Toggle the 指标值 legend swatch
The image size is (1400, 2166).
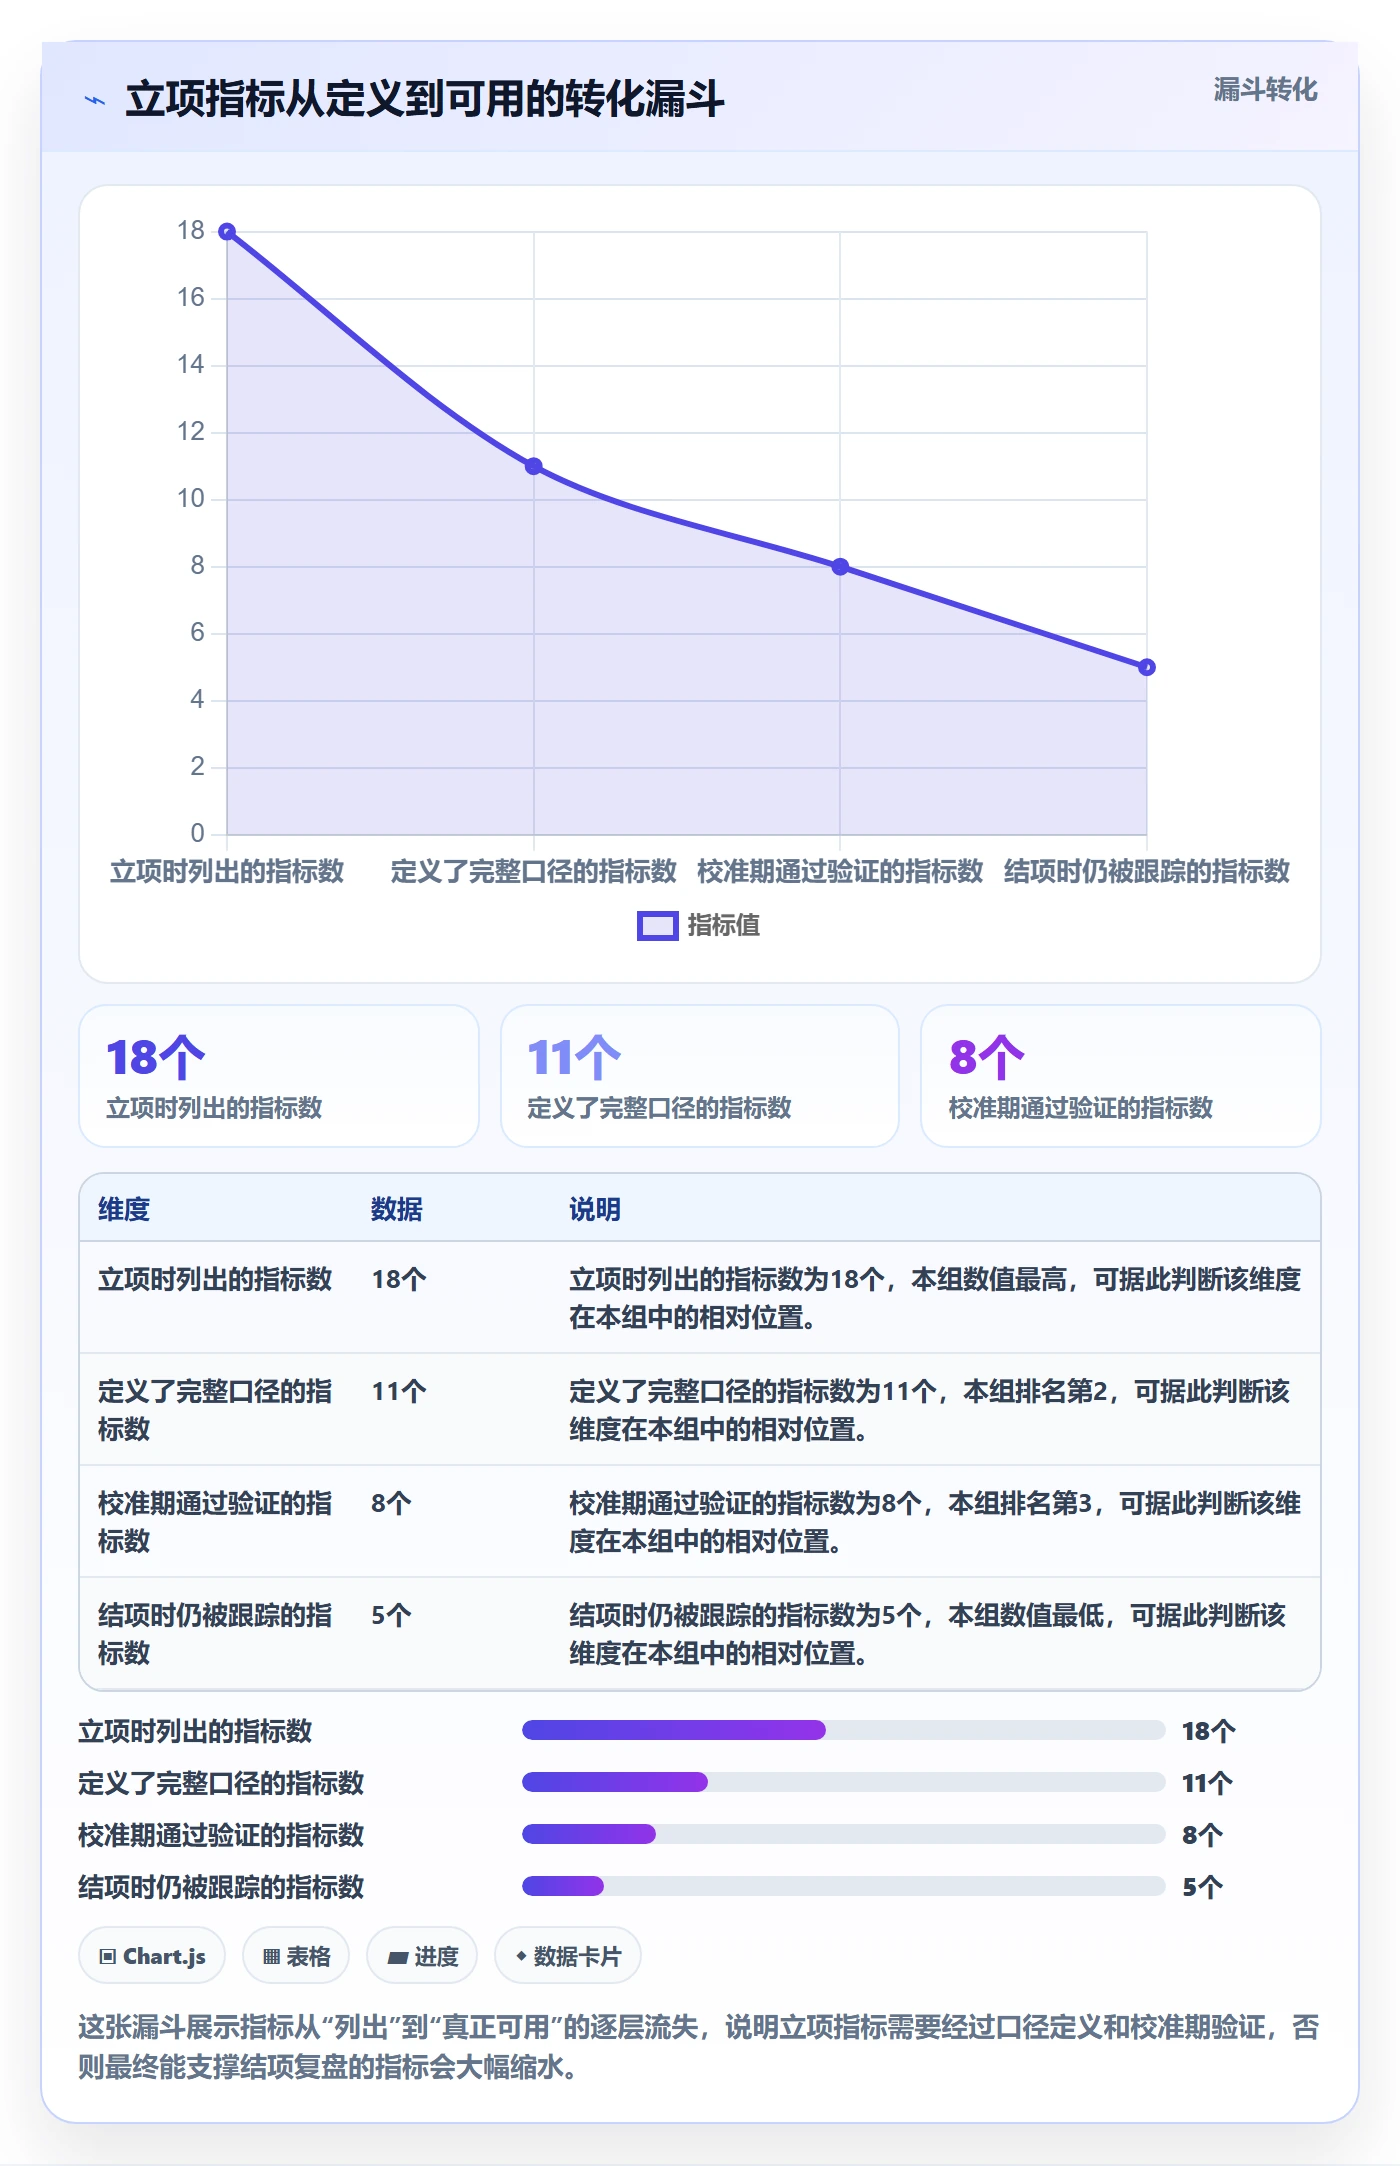[657, 925]
